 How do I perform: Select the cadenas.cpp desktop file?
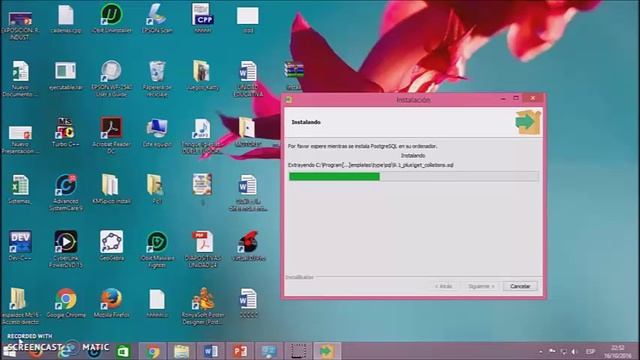point(66,19)
